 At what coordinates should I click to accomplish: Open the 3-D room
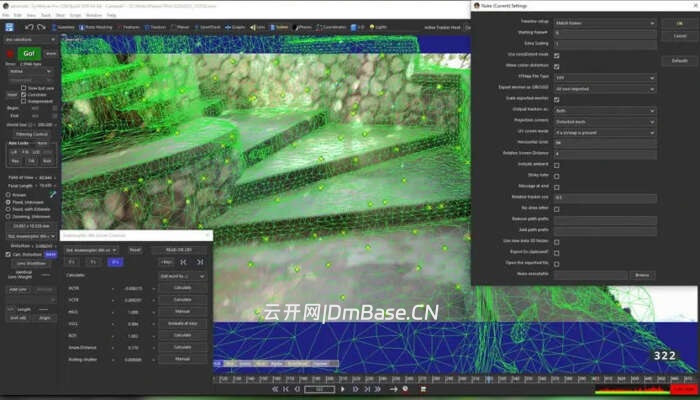[x=358, y=27]
